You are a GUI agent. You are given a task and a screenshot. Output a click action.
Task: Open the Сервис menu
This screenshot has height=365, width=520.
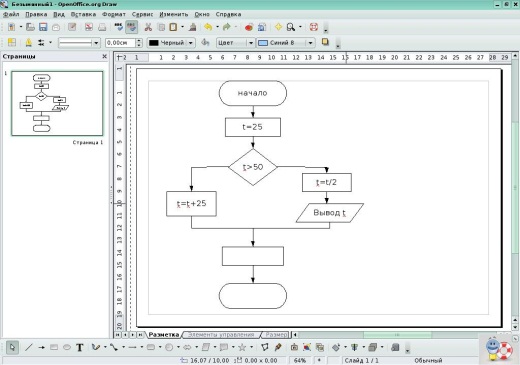pos(142,14)
